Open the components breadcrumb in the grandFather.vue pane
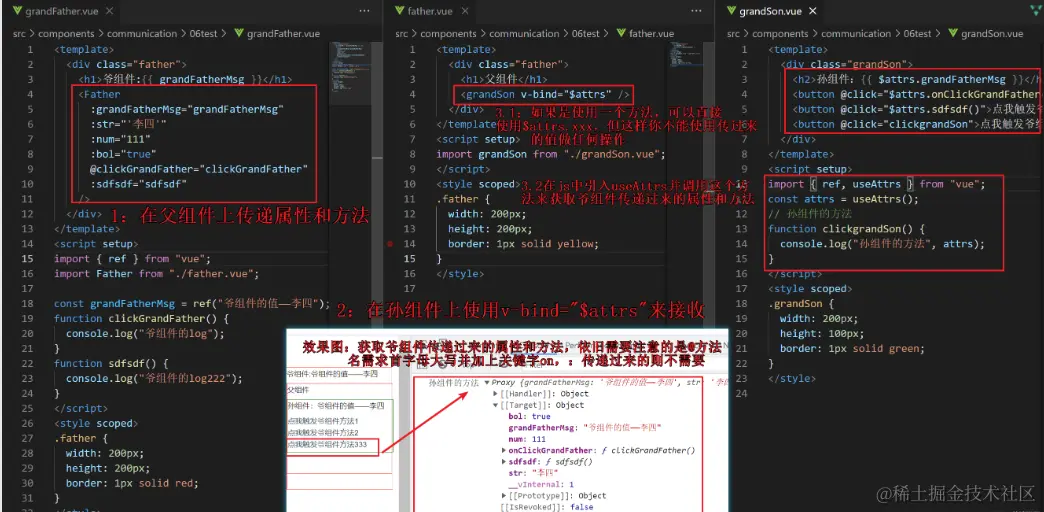Viewport: 1044px width, 512px height. pyautogui.click(x=67, y=34)
